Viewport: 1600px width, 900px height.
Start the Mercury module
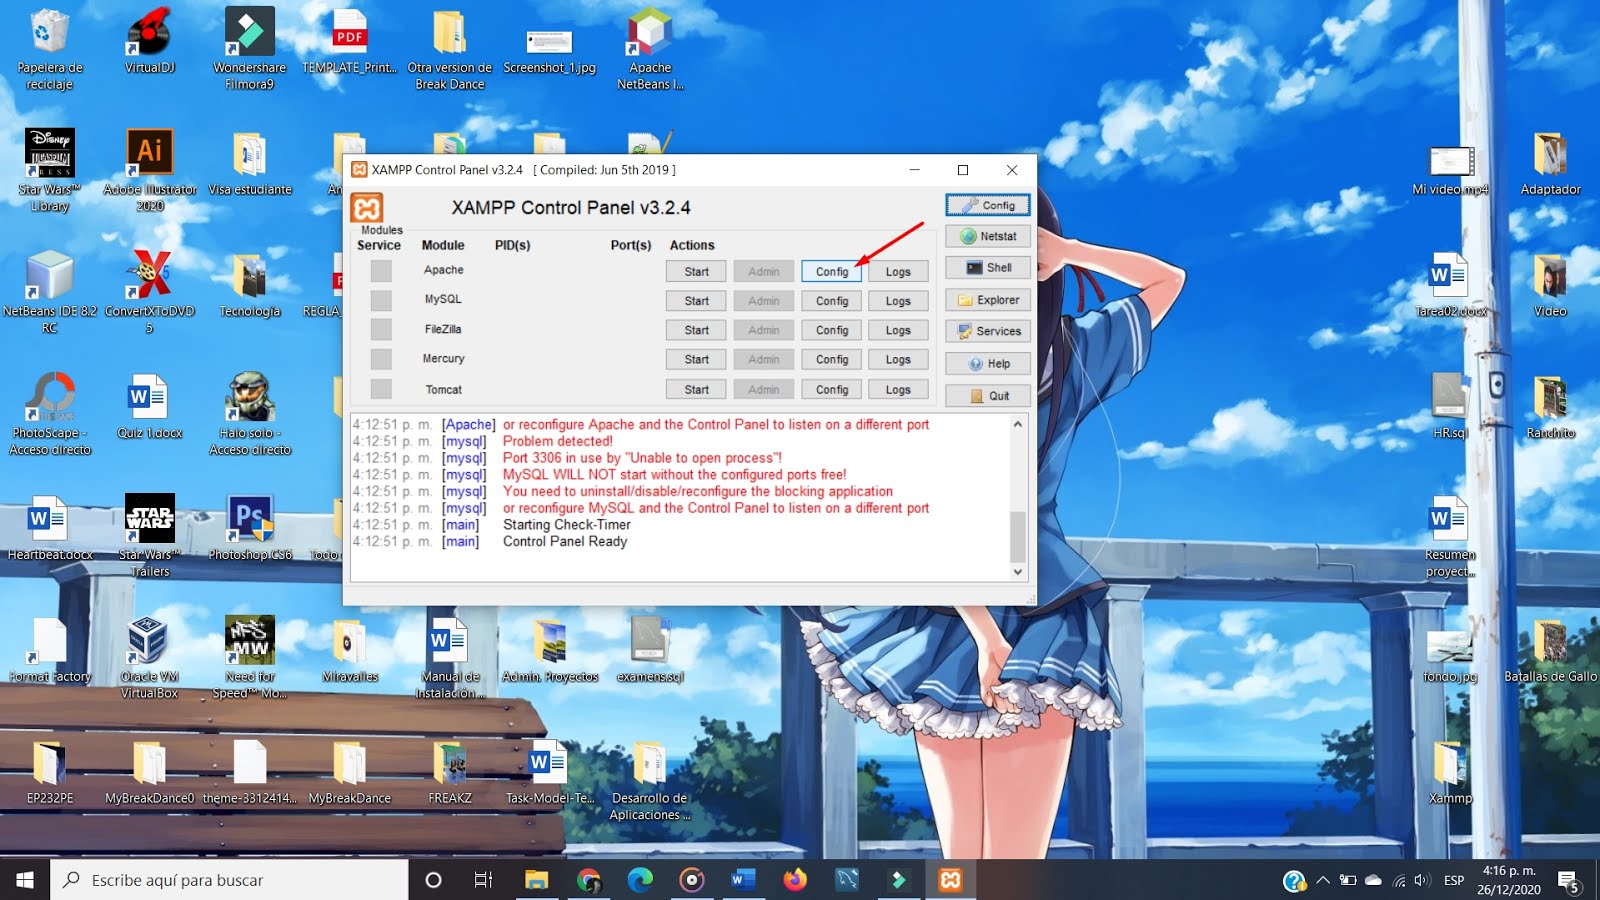click(696, 359)
